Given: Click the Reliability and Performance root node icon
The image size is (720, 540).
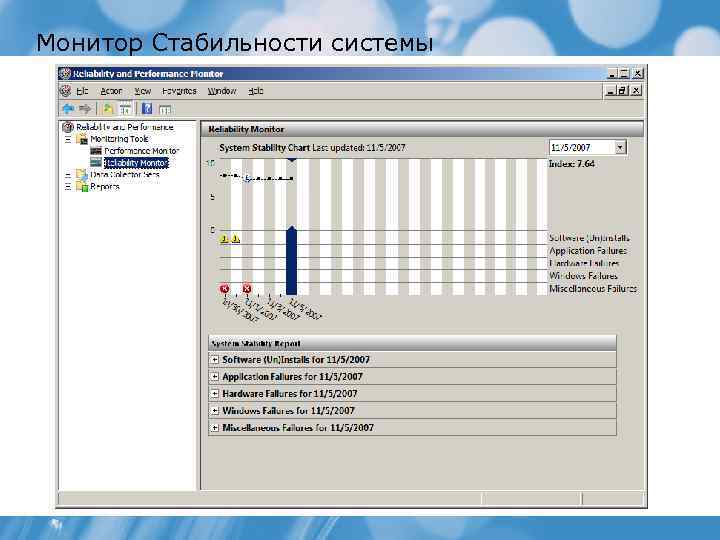Looking at the screenshot, I should pos(68,127).
